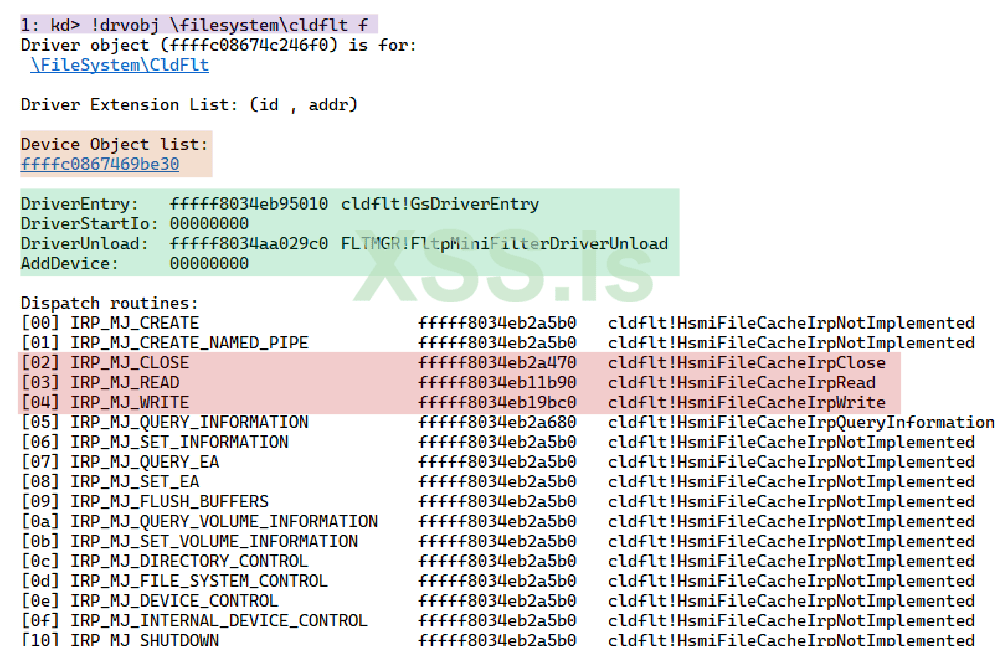Select the IRP_MJ_DIRECTORY_CONTROL row label
Screen dimensions: 1006x646
(189, 561)
